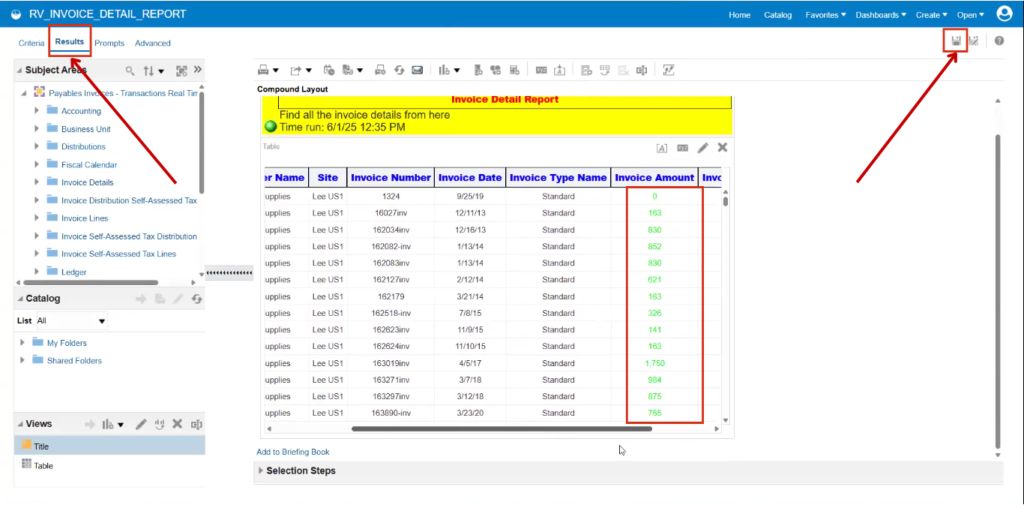
Task: Click the Save As icon
Action: point(974,41)
